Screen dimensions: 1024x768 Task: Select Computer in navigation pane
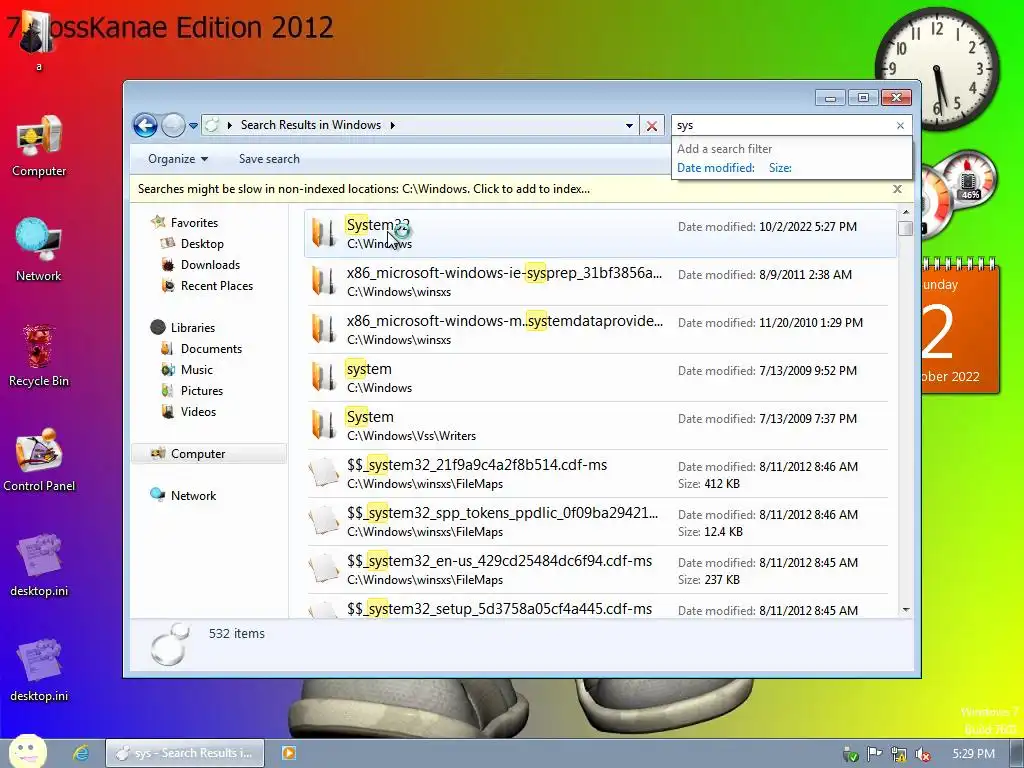point(209,454)
